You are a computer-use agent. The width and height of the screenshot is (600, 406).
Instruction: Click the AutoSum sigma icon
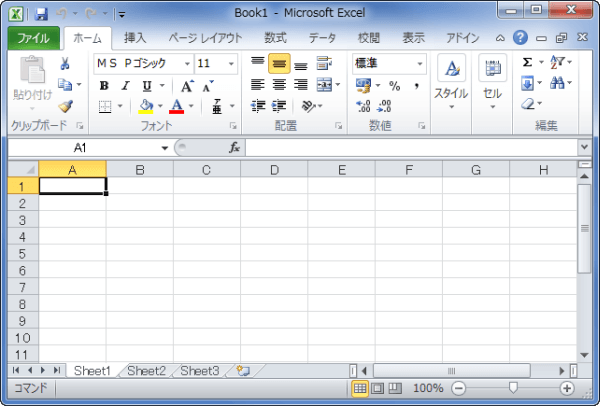coord(527,62)
